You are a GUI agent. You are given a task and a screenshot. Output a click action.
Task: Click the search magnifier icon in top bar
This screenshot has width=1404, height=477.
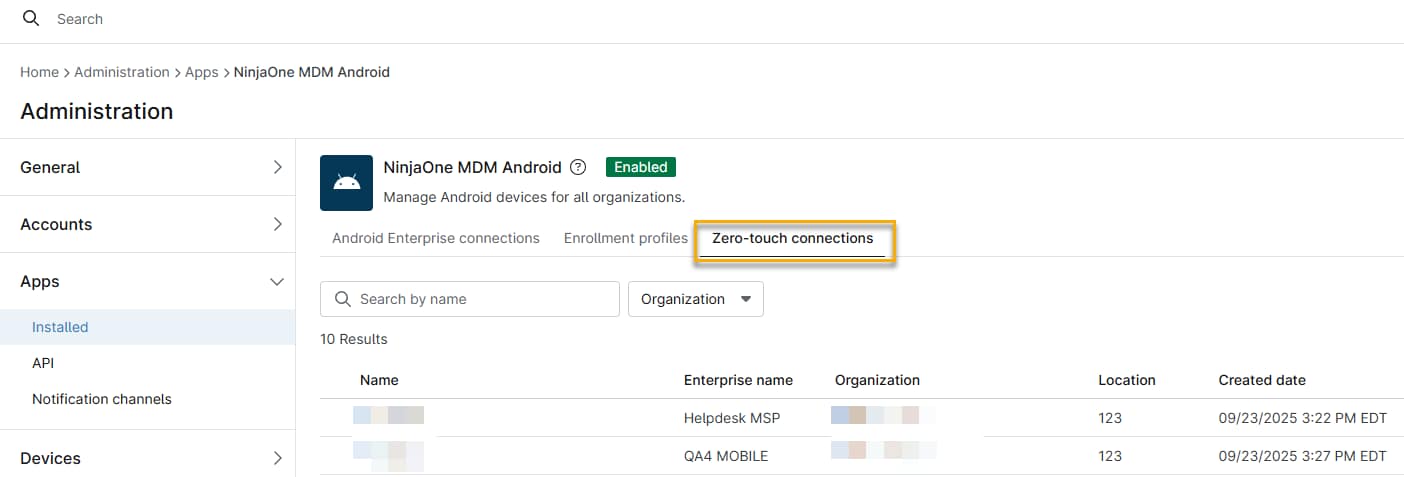click(x=31, y=19)
